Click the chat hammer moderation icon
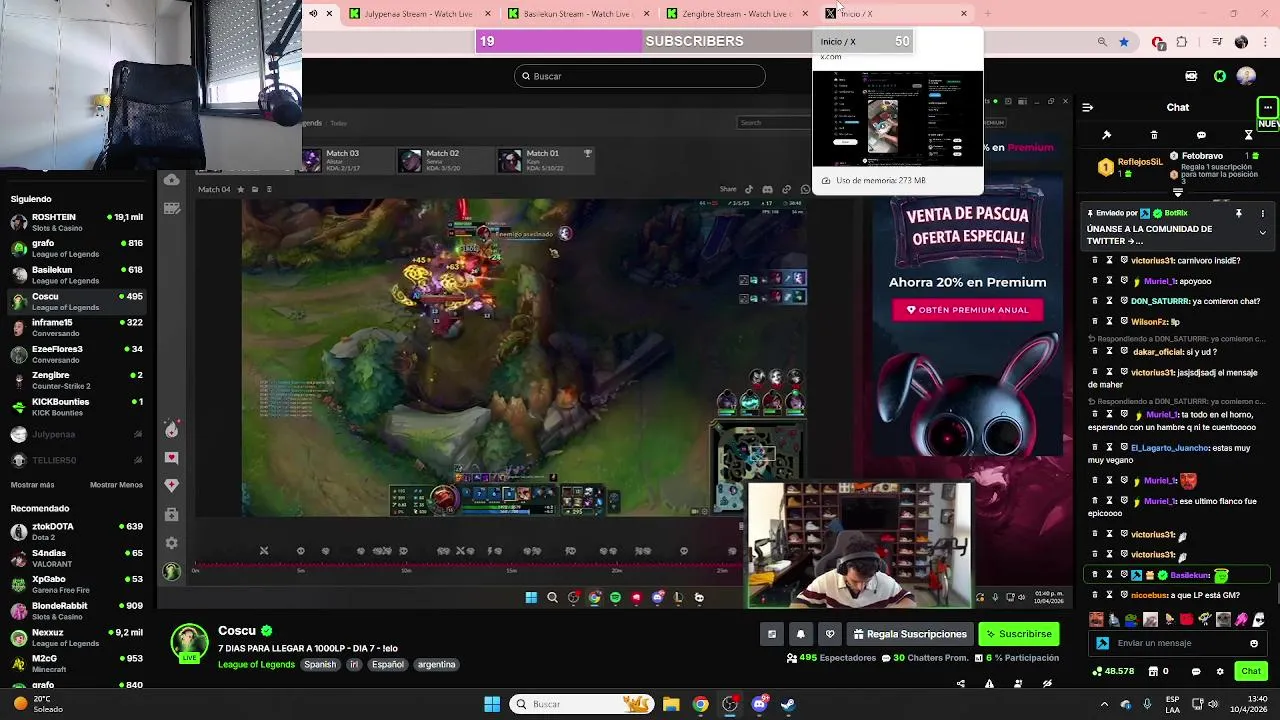This screenshot has width=1280, height=720. [x=1106, y=135]
